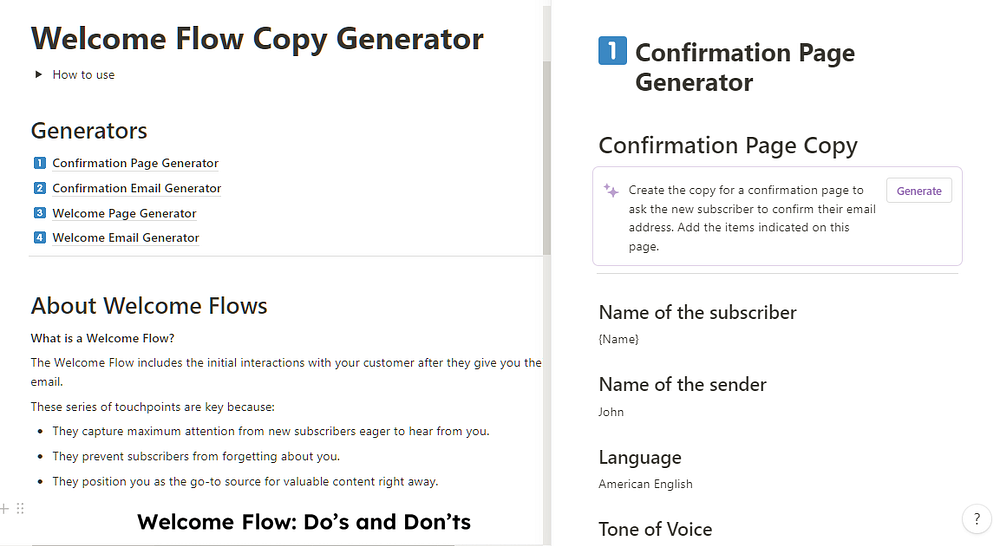Screen dimensions: 1000x546
Task: Click the left page vertical scrollbar
Action: [x=547, y=158]
